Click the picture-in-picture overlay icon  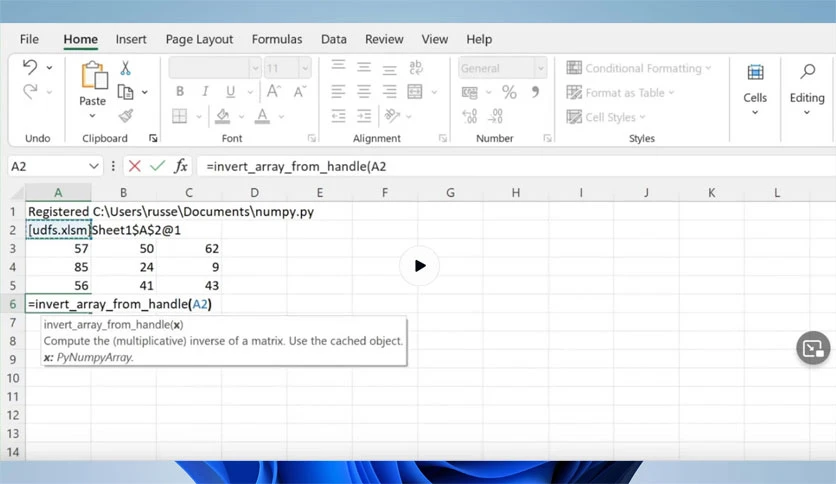coord(813,348)
